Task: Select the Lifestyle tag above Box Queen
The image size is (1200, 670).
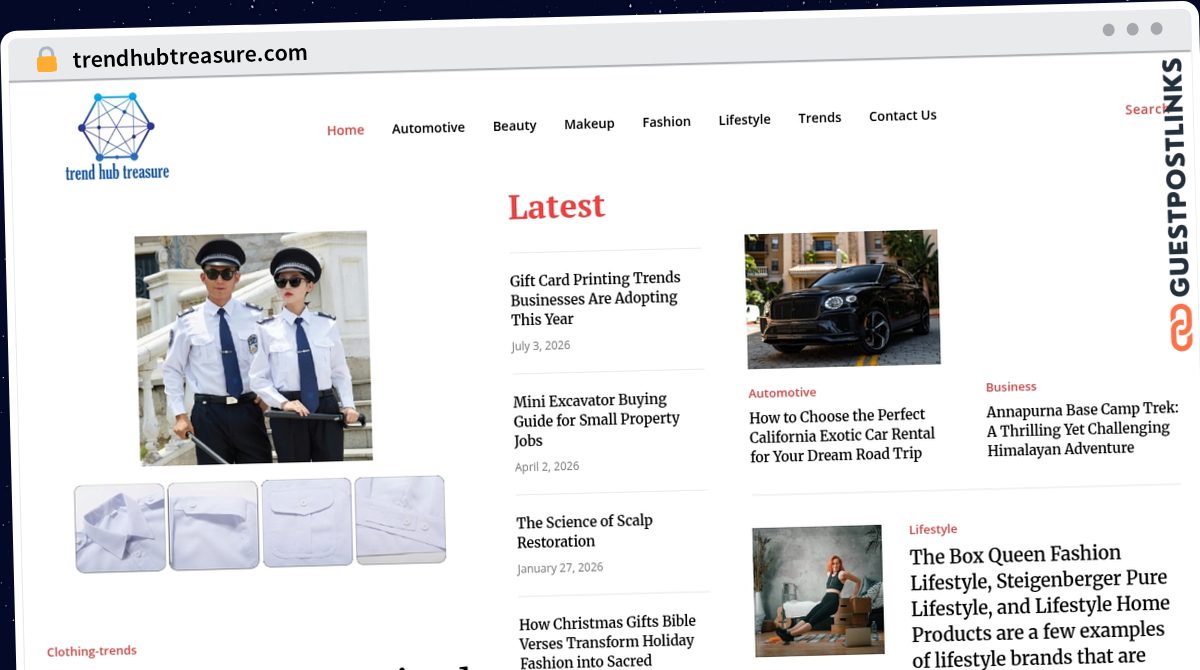Action: coord(933,529)
